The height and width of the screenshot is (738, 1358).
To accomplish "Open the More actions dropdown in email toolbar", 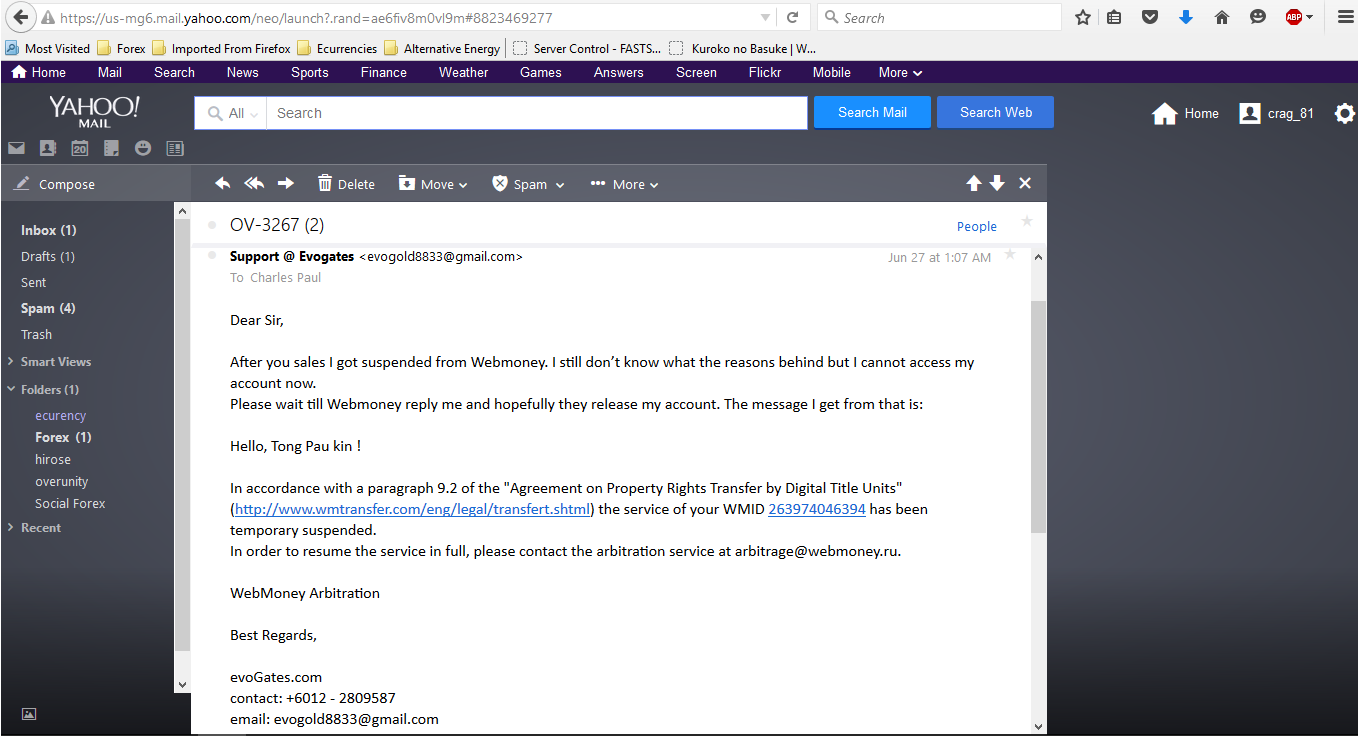I will 624,184.
